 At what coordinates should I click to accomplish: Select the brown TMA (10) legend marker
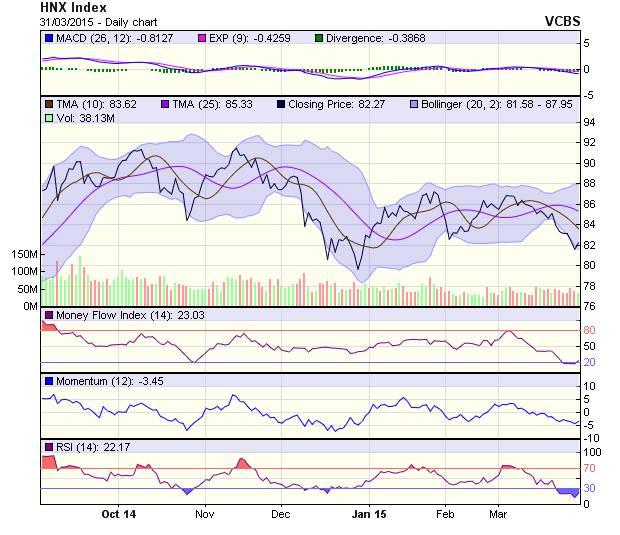(x=48, y=103)
